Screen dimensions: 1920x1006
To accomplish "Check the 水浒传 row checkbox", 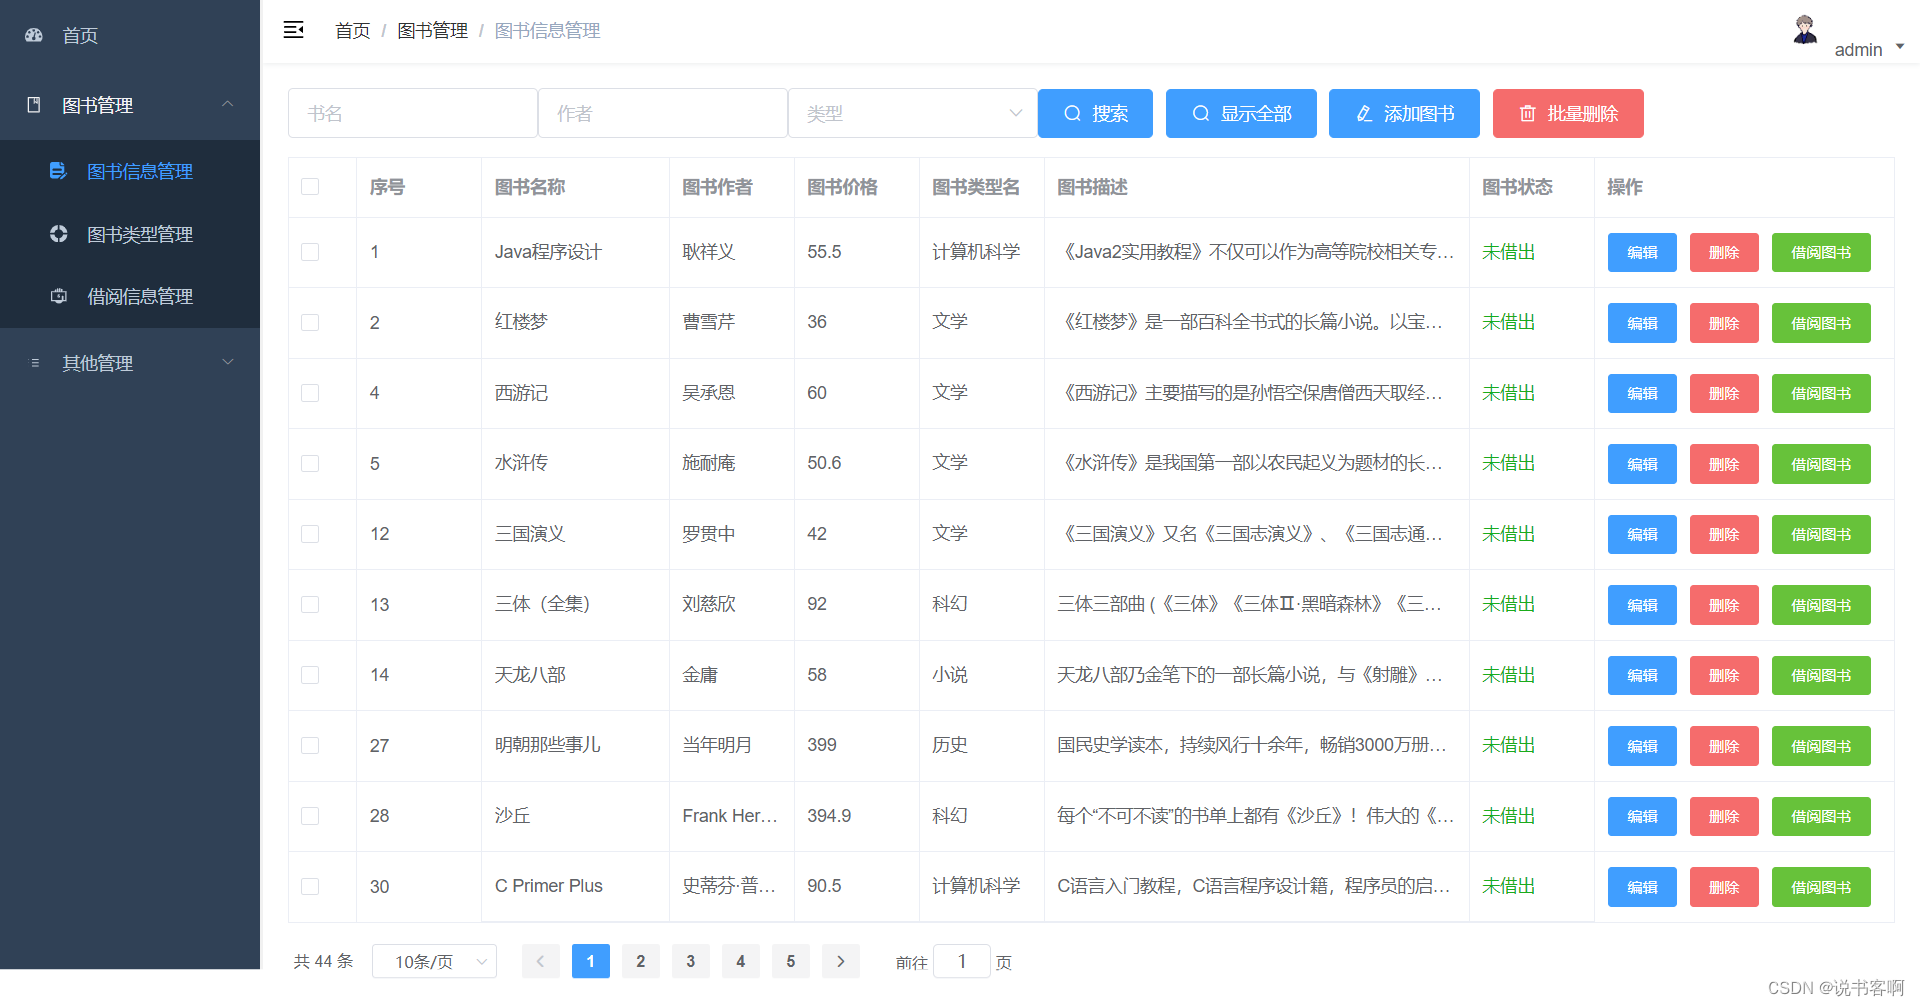I will 310,463.
